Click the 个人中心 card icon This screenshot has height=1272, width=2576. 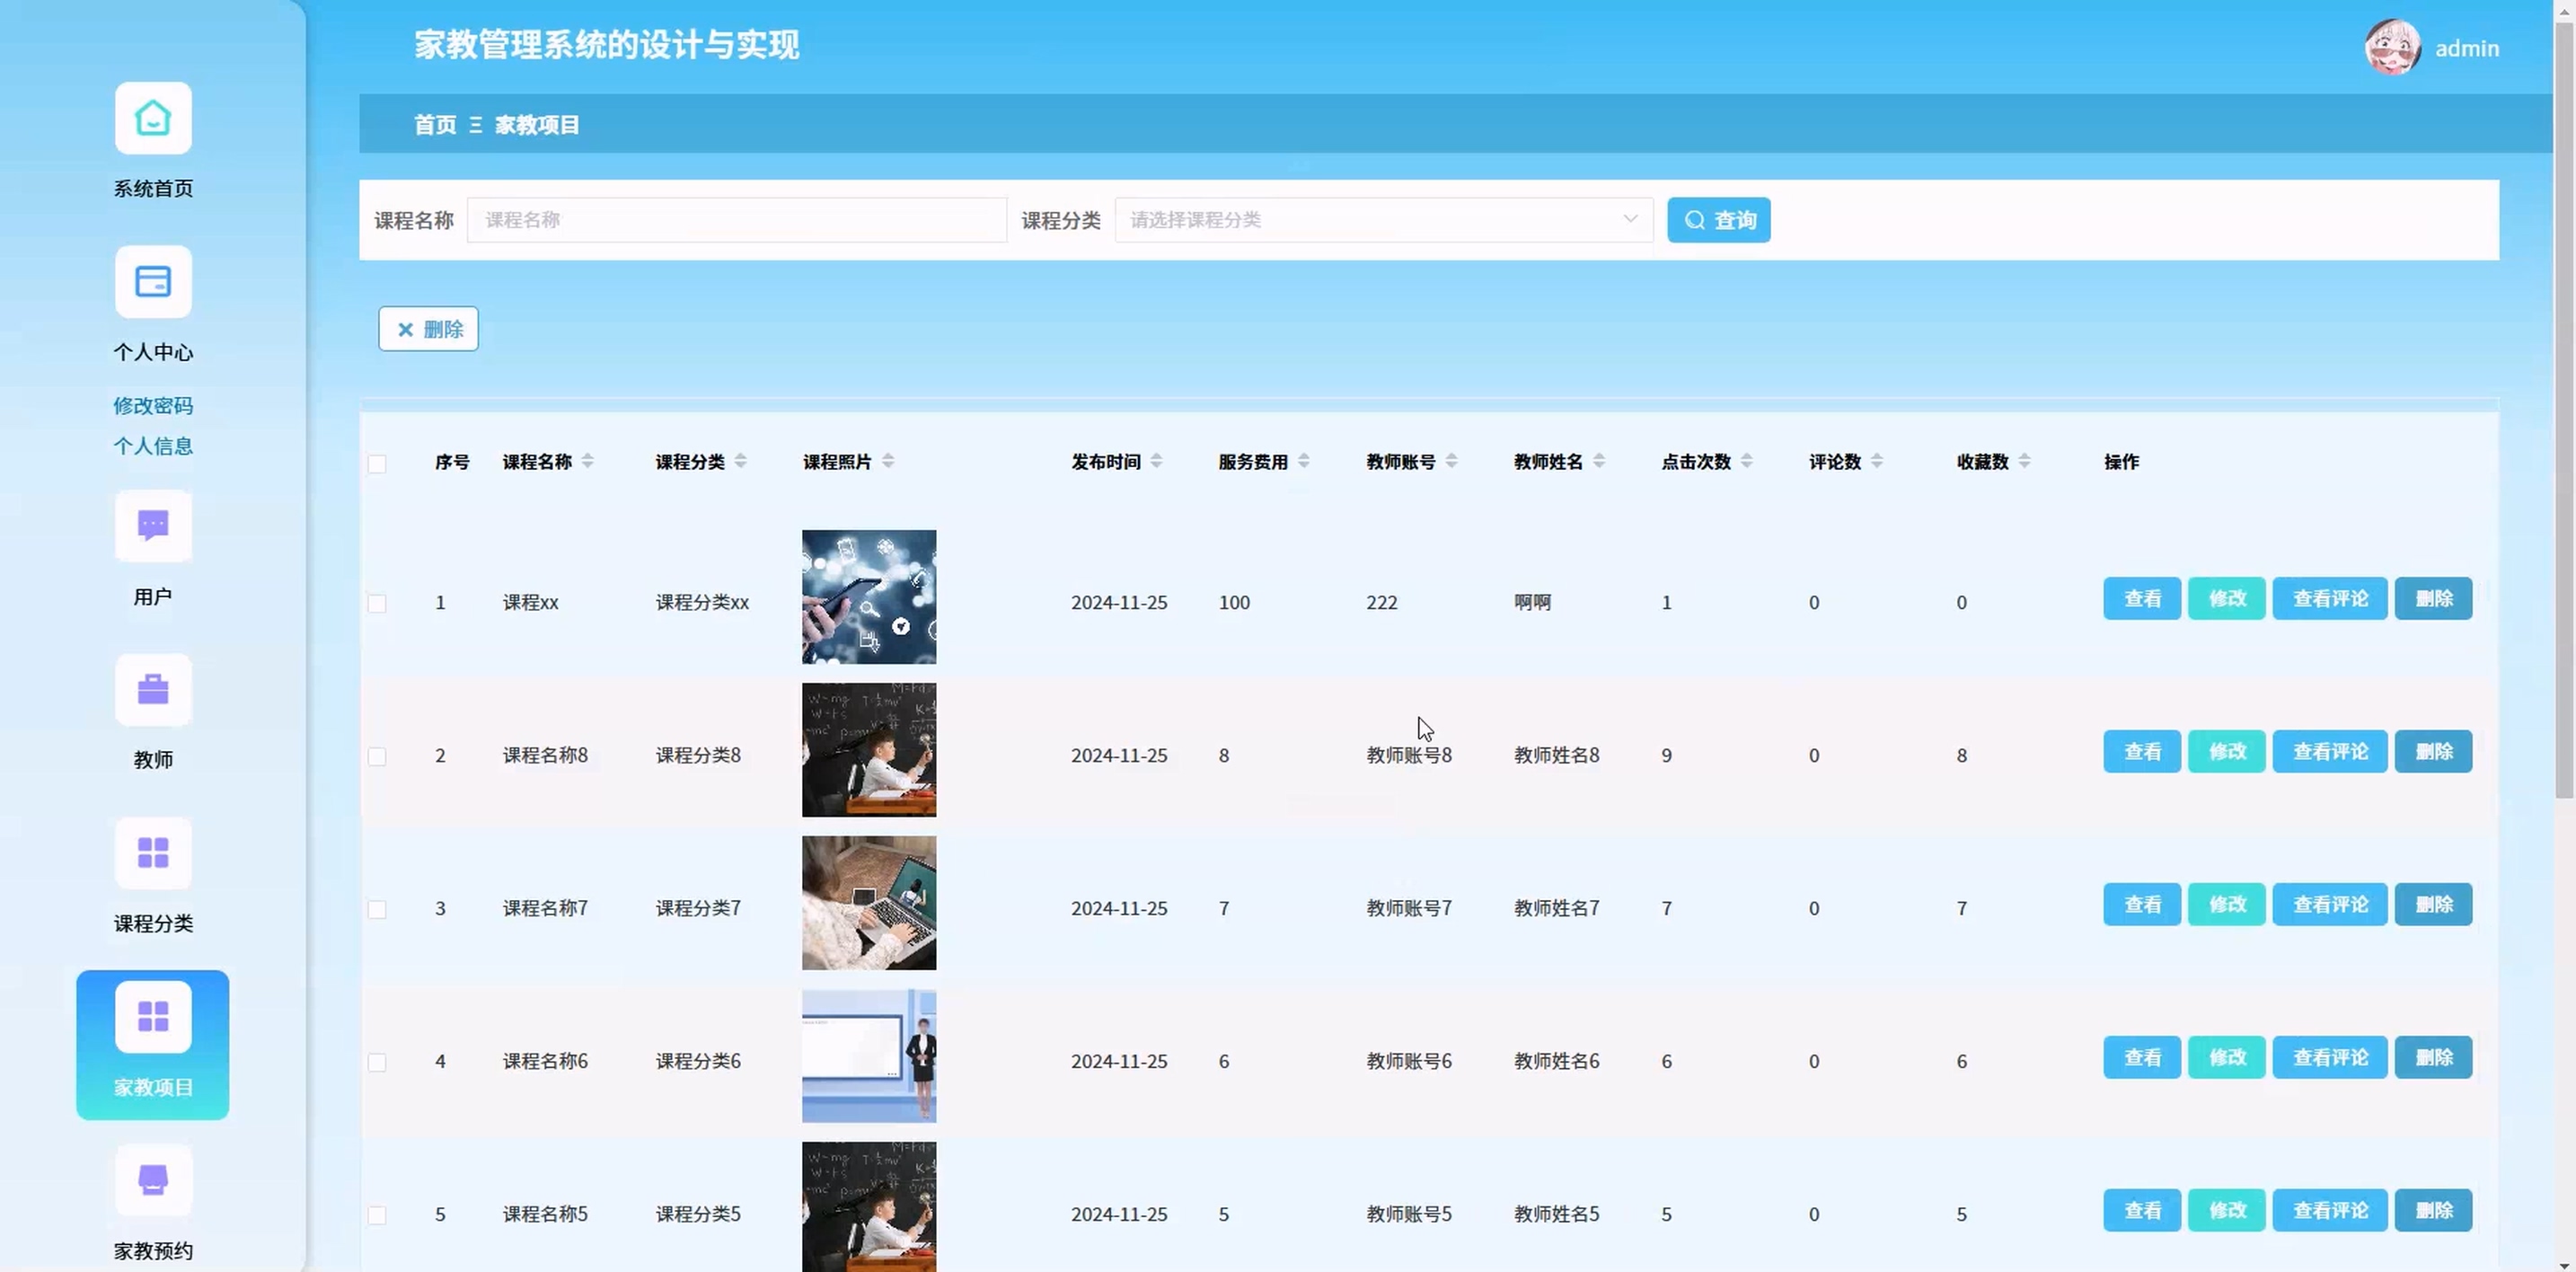[153, 282]
